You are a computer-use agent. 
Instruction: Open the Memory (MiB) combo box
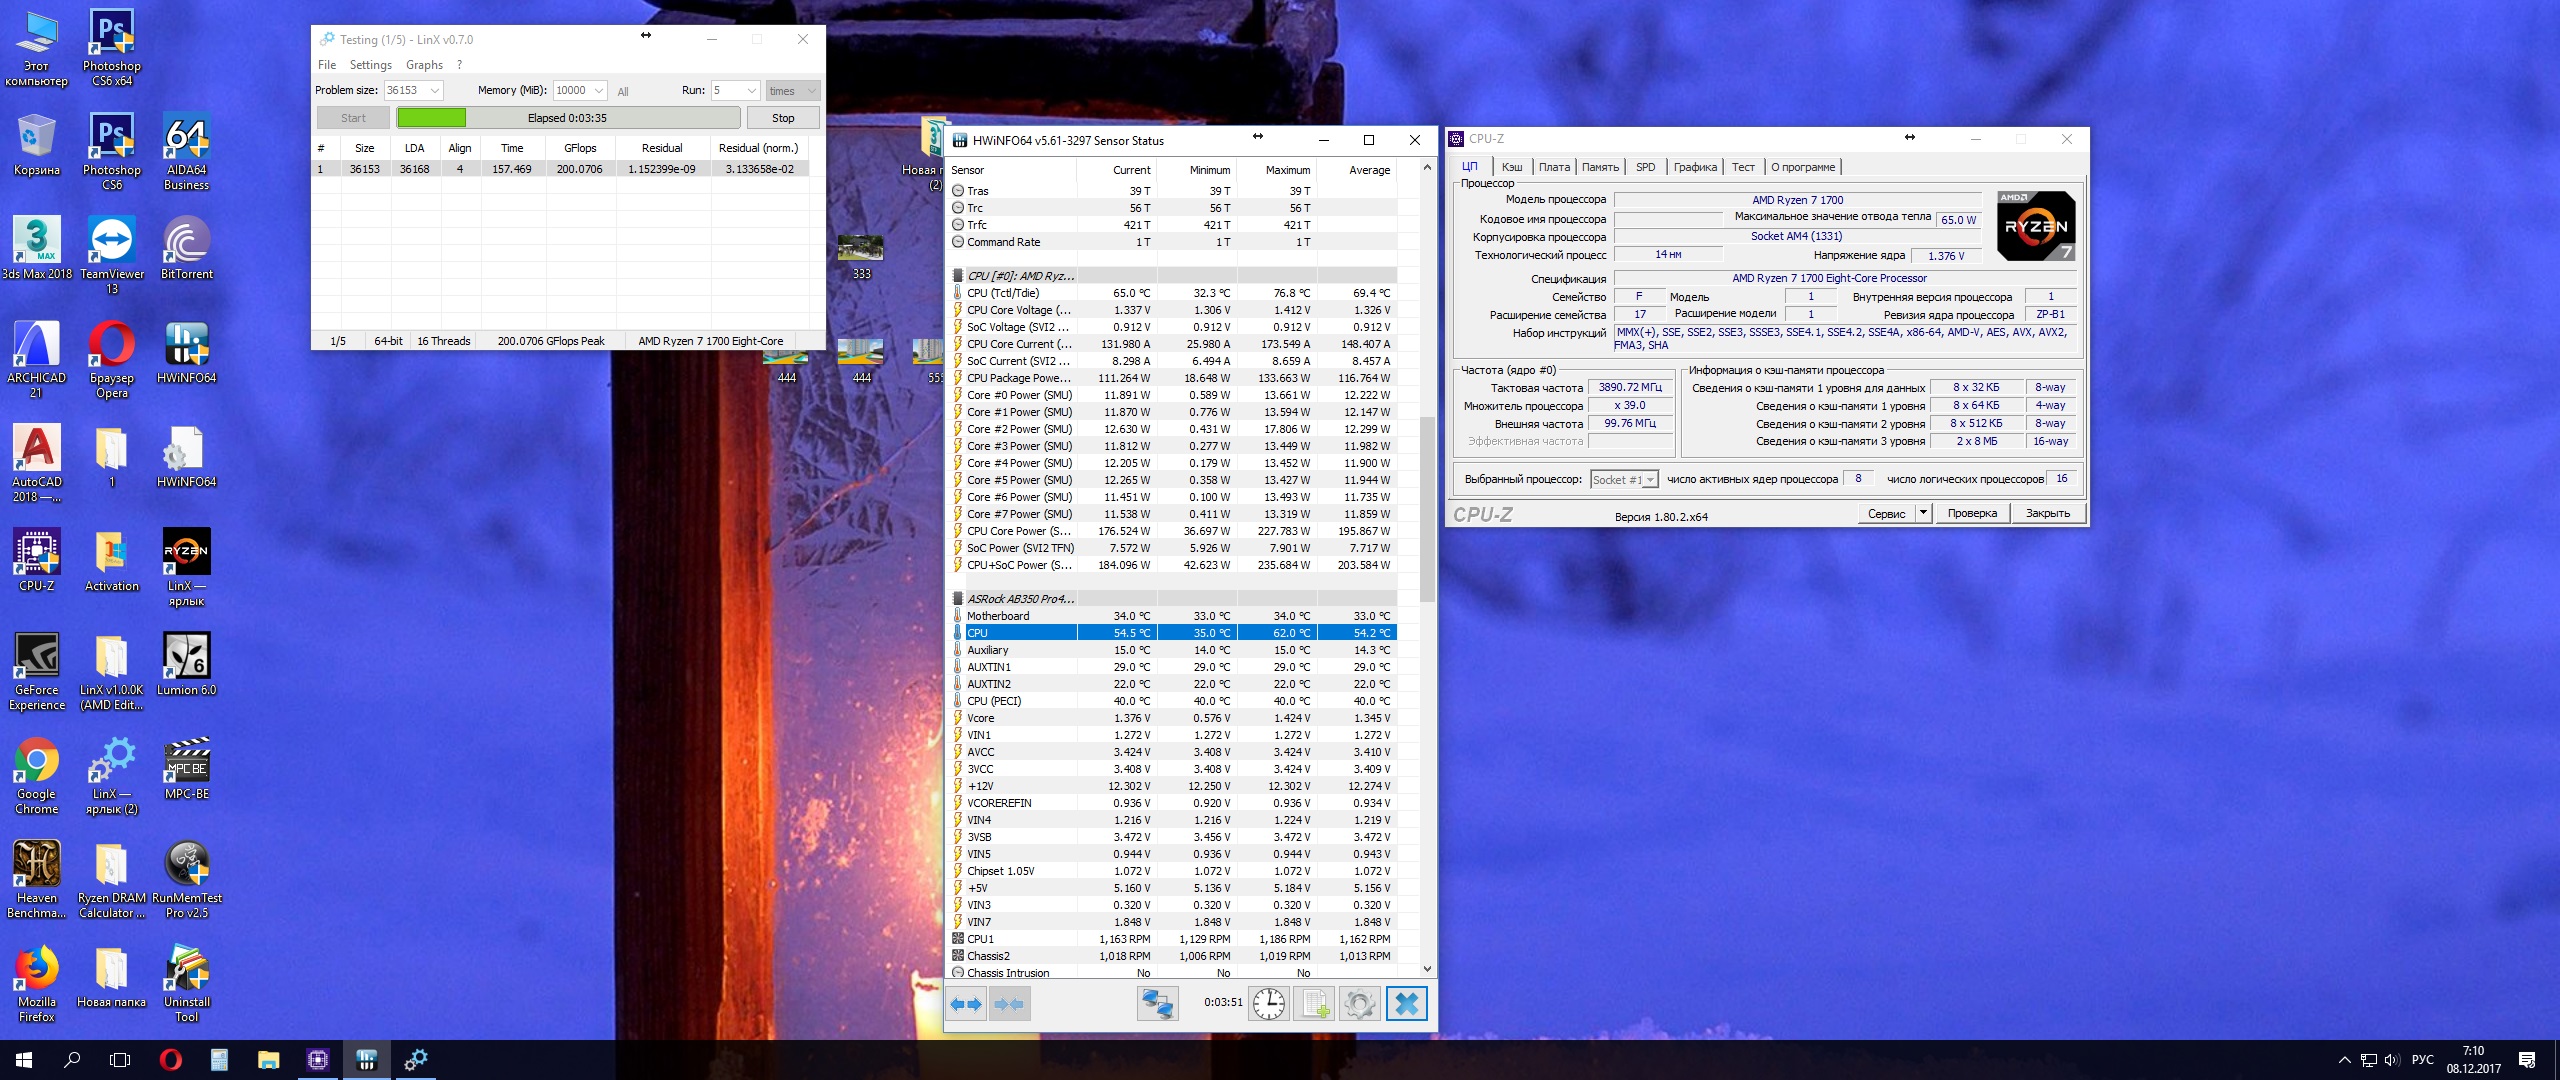click(599, 91)
